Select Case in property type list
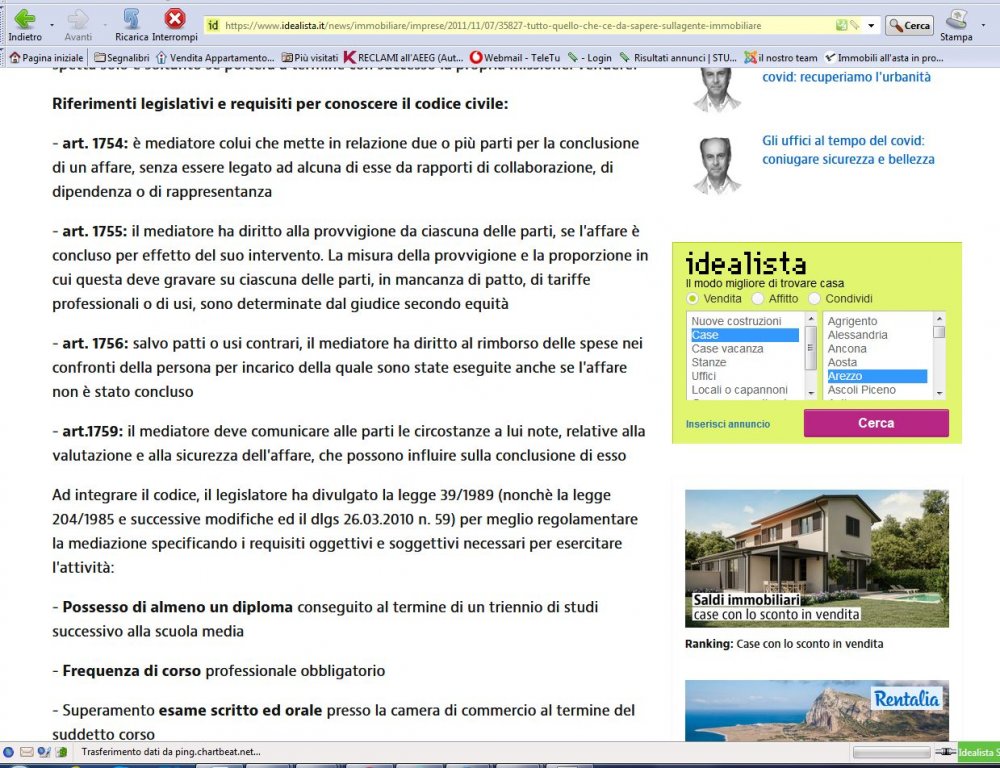Image resolution: width=1000 pixels, height=768 pixels. tap(745, 335)
